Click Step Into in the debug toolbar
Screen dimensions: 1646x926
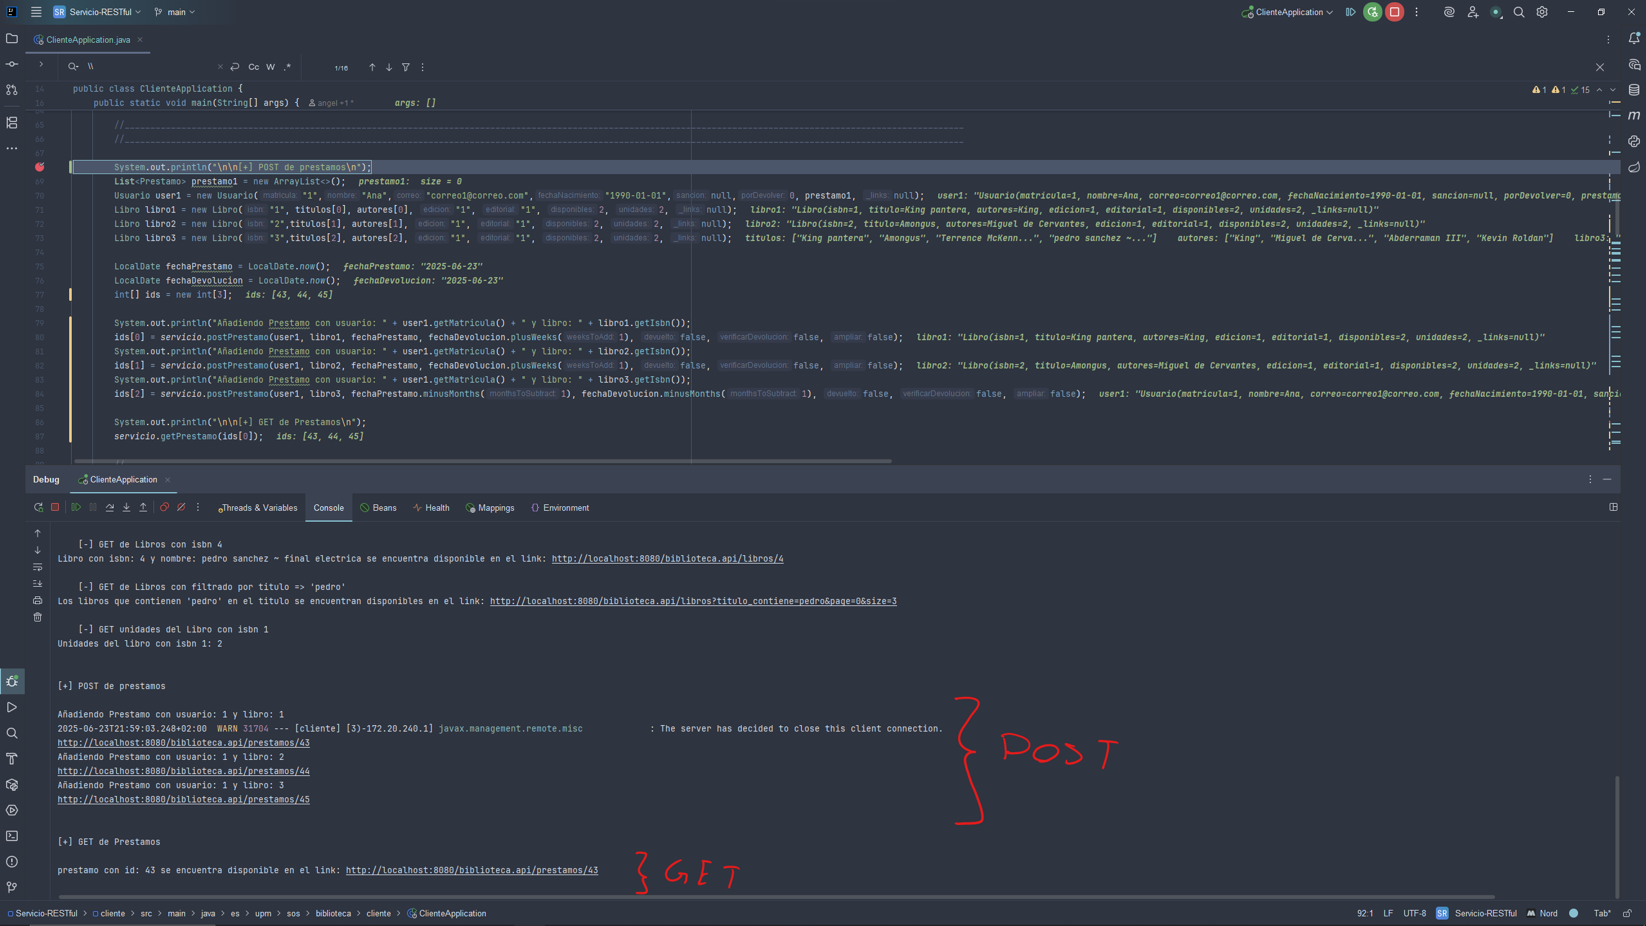[x=126, y=508]
